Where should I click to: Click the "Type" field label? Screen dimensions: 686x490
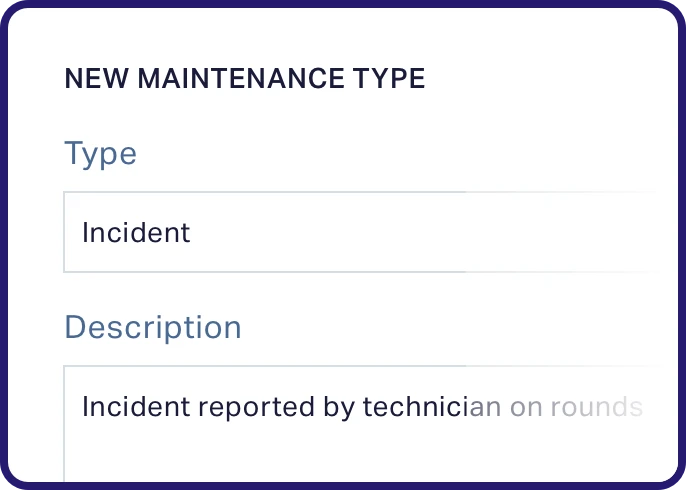click(100, 154)
